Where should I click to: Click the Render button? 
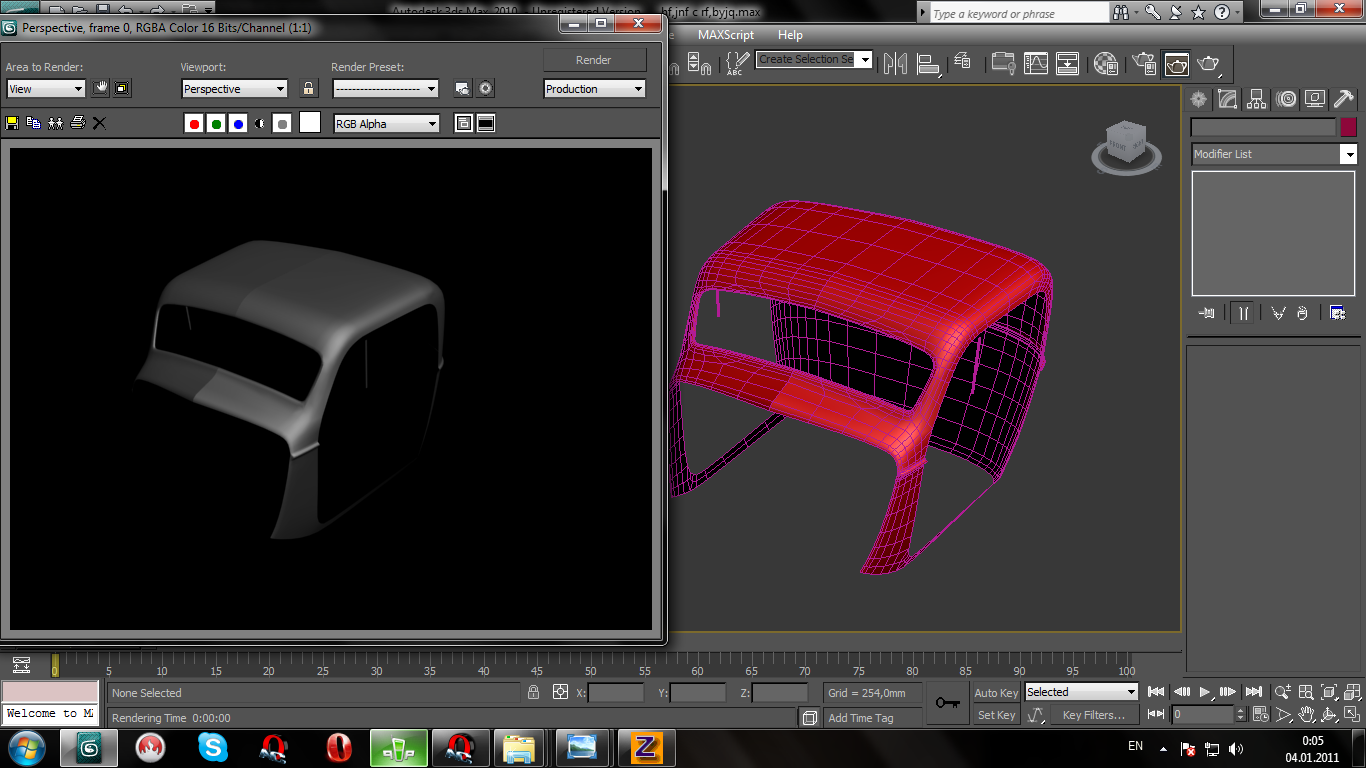(x=593, y=60)
